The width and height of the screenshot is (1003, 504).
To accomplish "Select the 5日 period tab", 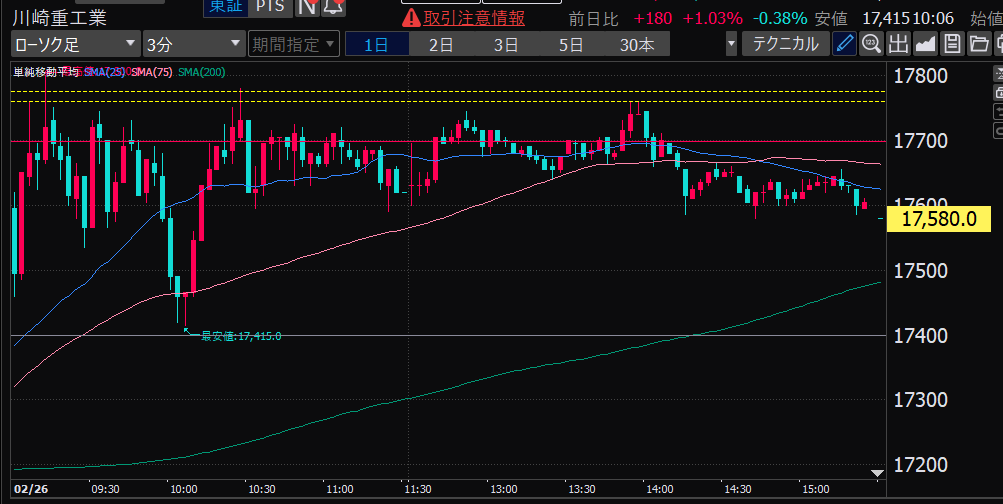I will (x=571, y=44).
